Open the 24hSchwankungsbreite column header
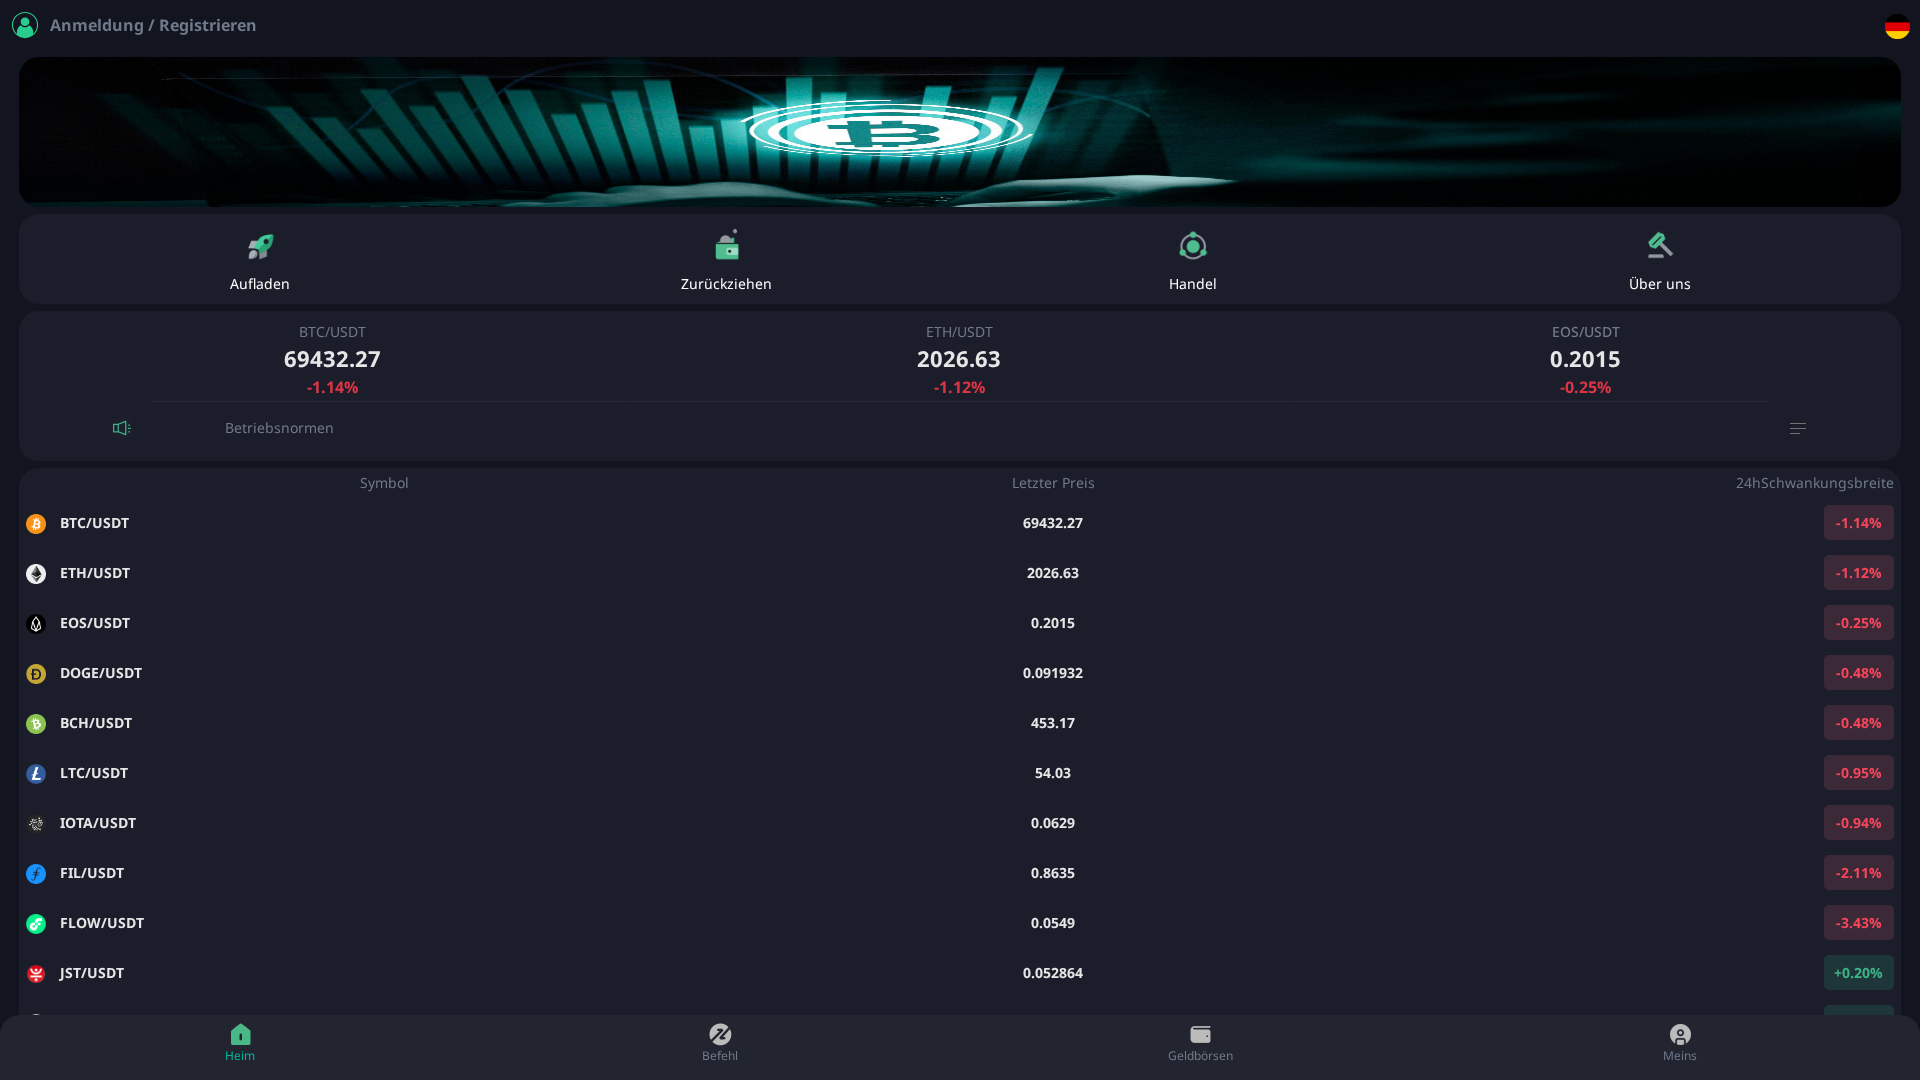This screenshot has width=1920, height=1080. (x=1815, y=483)
